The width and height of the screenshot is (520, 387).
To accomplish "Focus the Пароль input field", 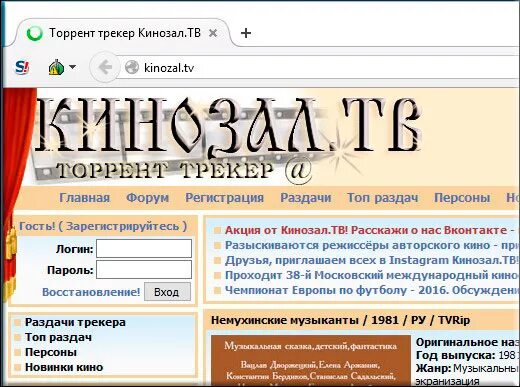I will click(144, 269).
